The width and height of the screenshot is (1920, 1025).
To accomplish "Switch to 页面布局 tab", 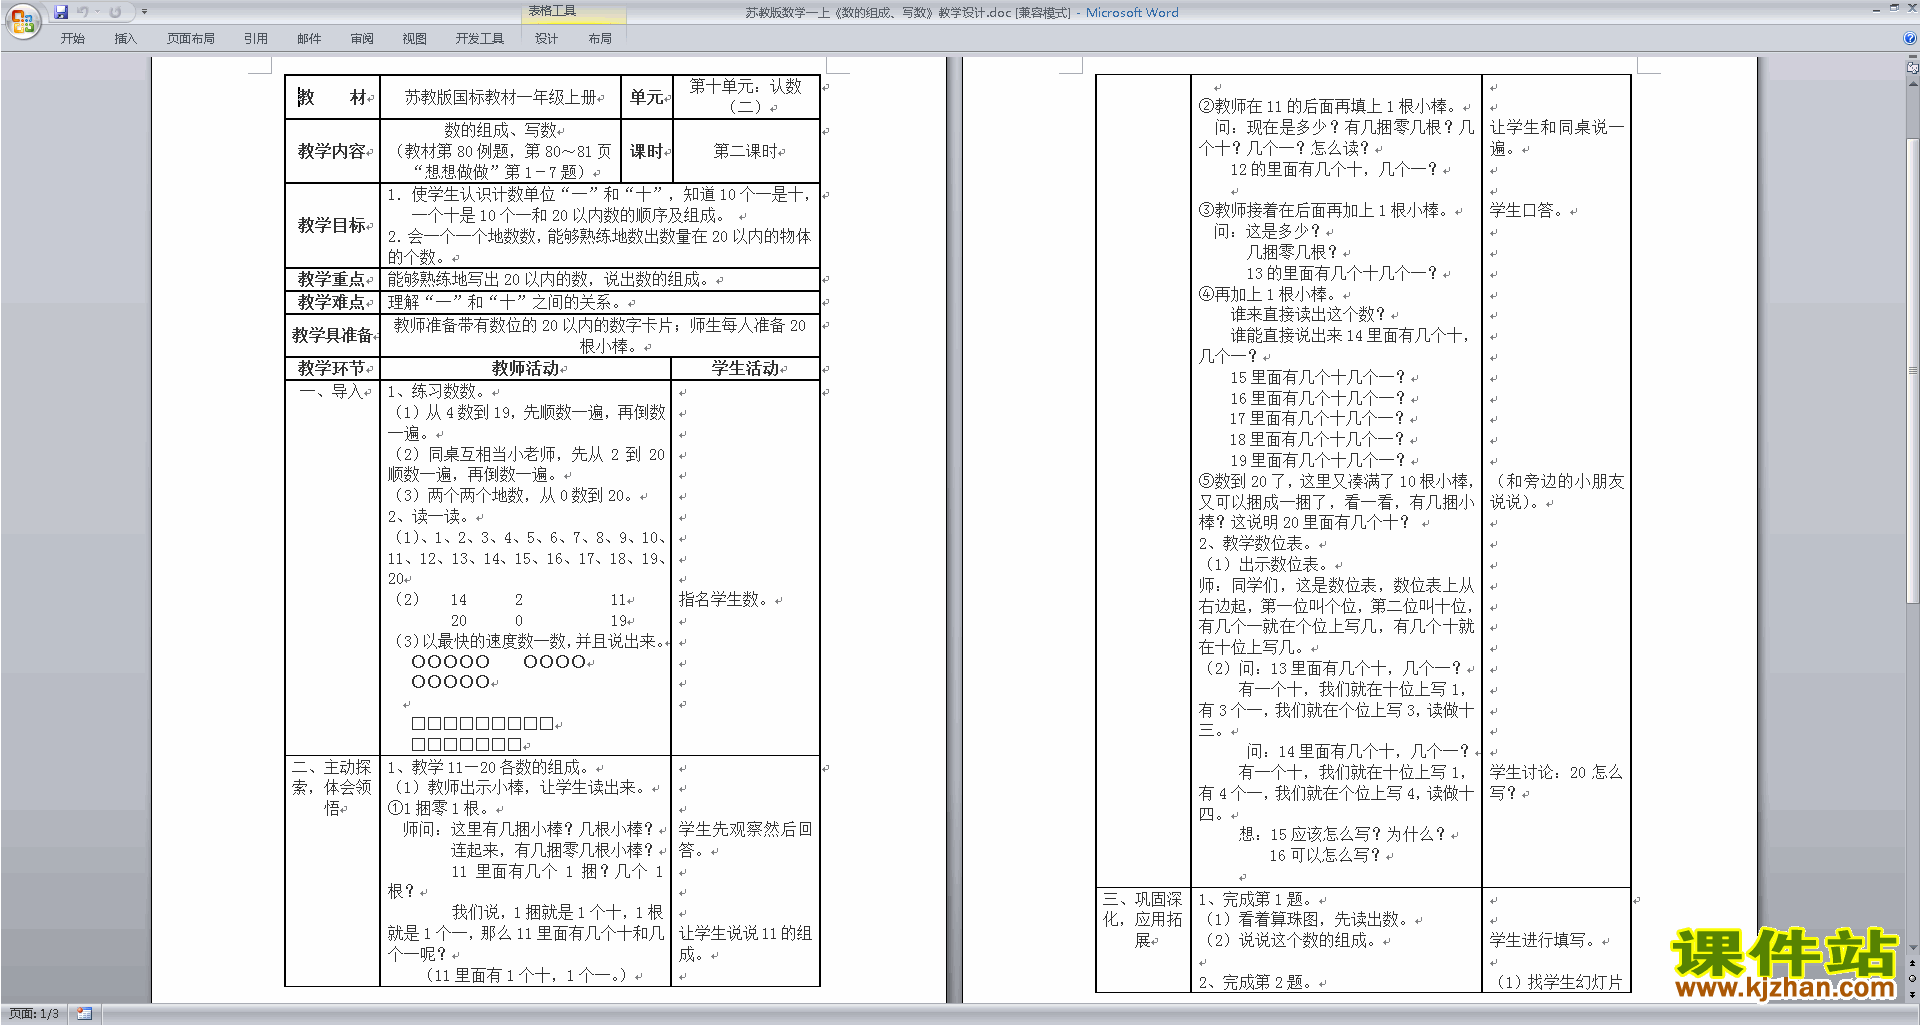I will point(191,38).
